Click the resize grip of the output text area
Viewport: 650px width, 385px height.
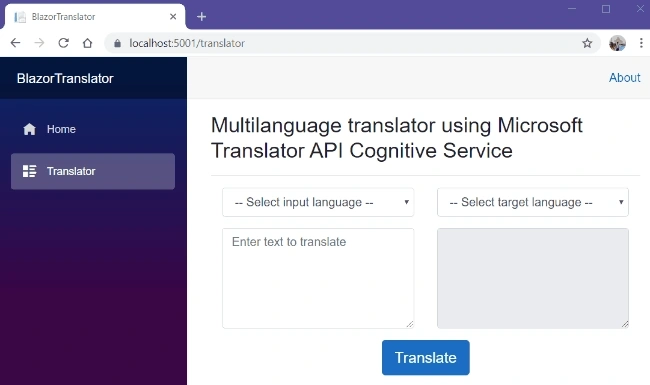click(625, 324)
